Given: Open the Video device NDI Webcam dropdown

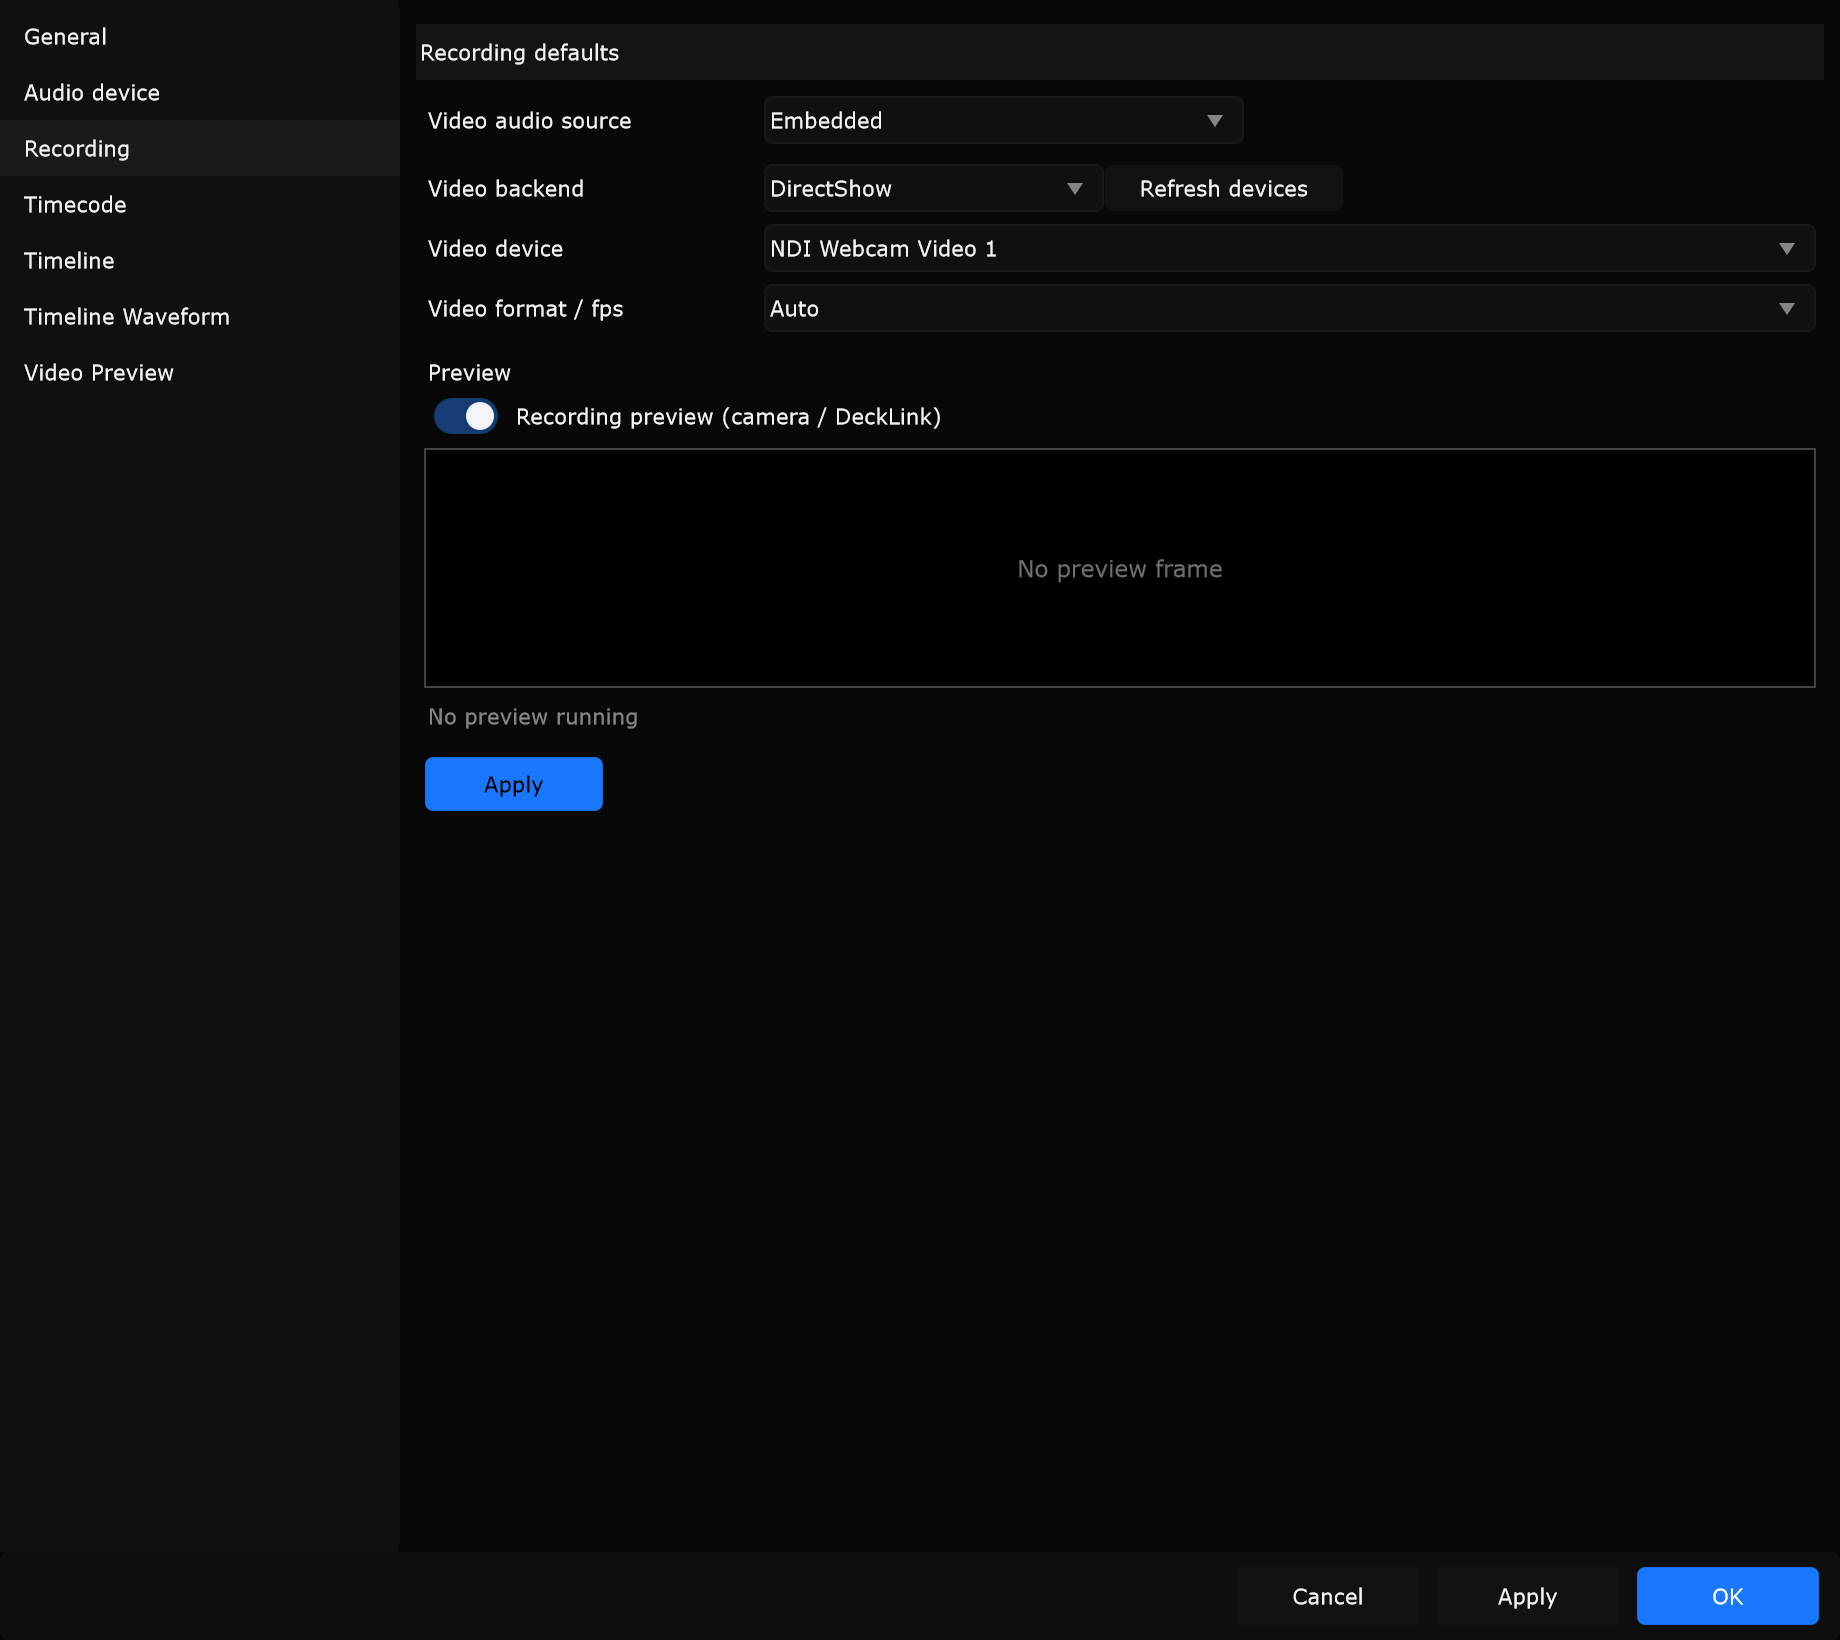Looking at the screenshot, I should pyautogui.click(x=1289, y=249).
